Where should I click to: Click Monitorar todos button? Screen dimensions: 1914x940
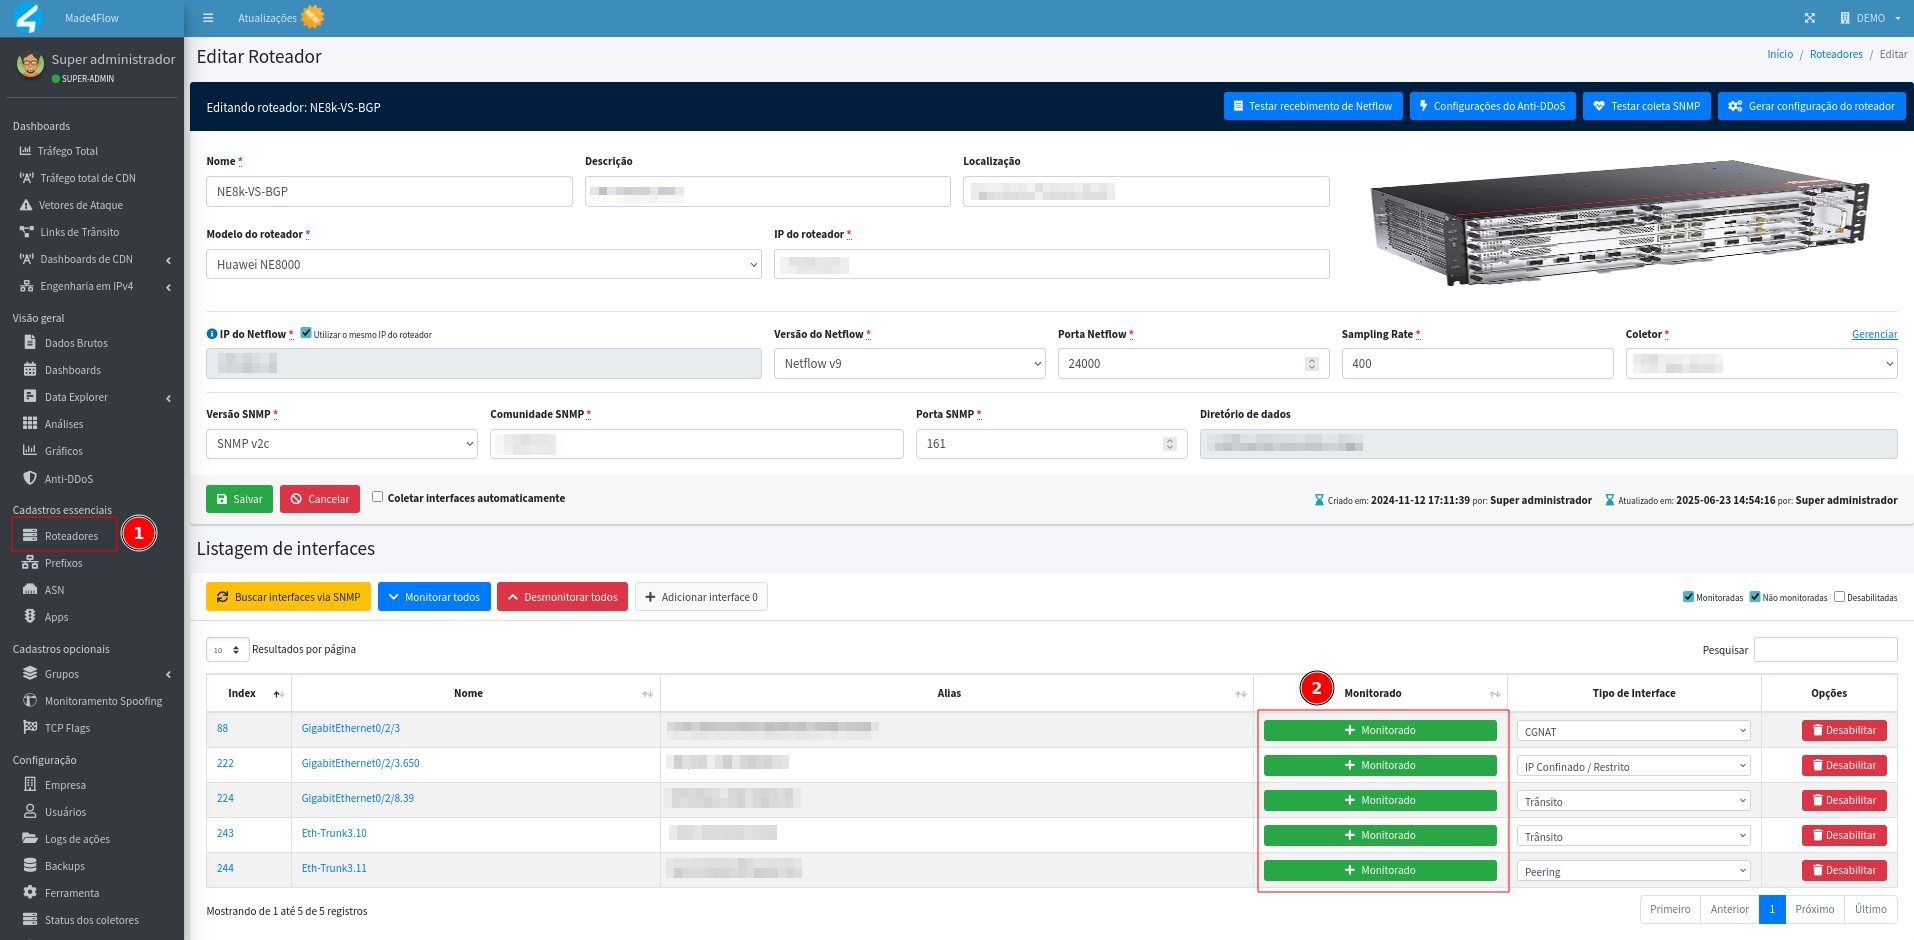(434, 597)
